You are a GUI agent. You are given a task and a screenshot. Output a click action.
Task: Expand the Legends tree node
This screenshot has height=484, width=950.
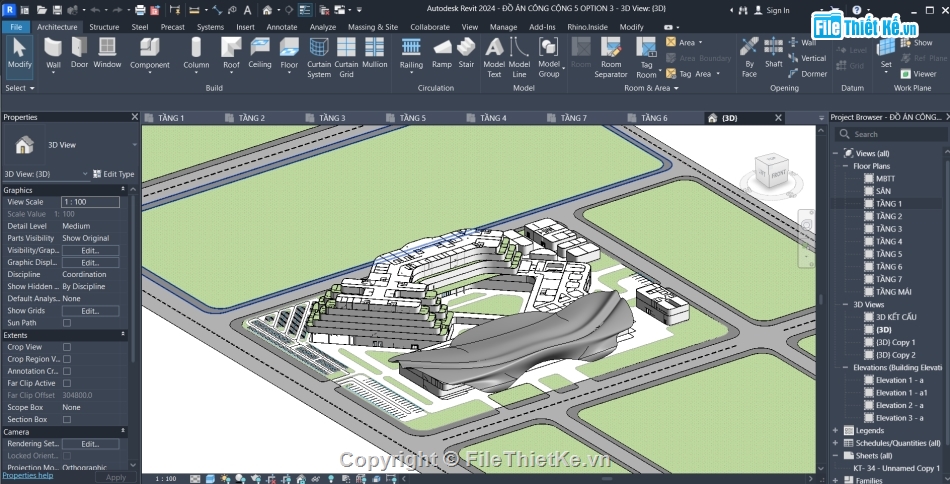835,431
